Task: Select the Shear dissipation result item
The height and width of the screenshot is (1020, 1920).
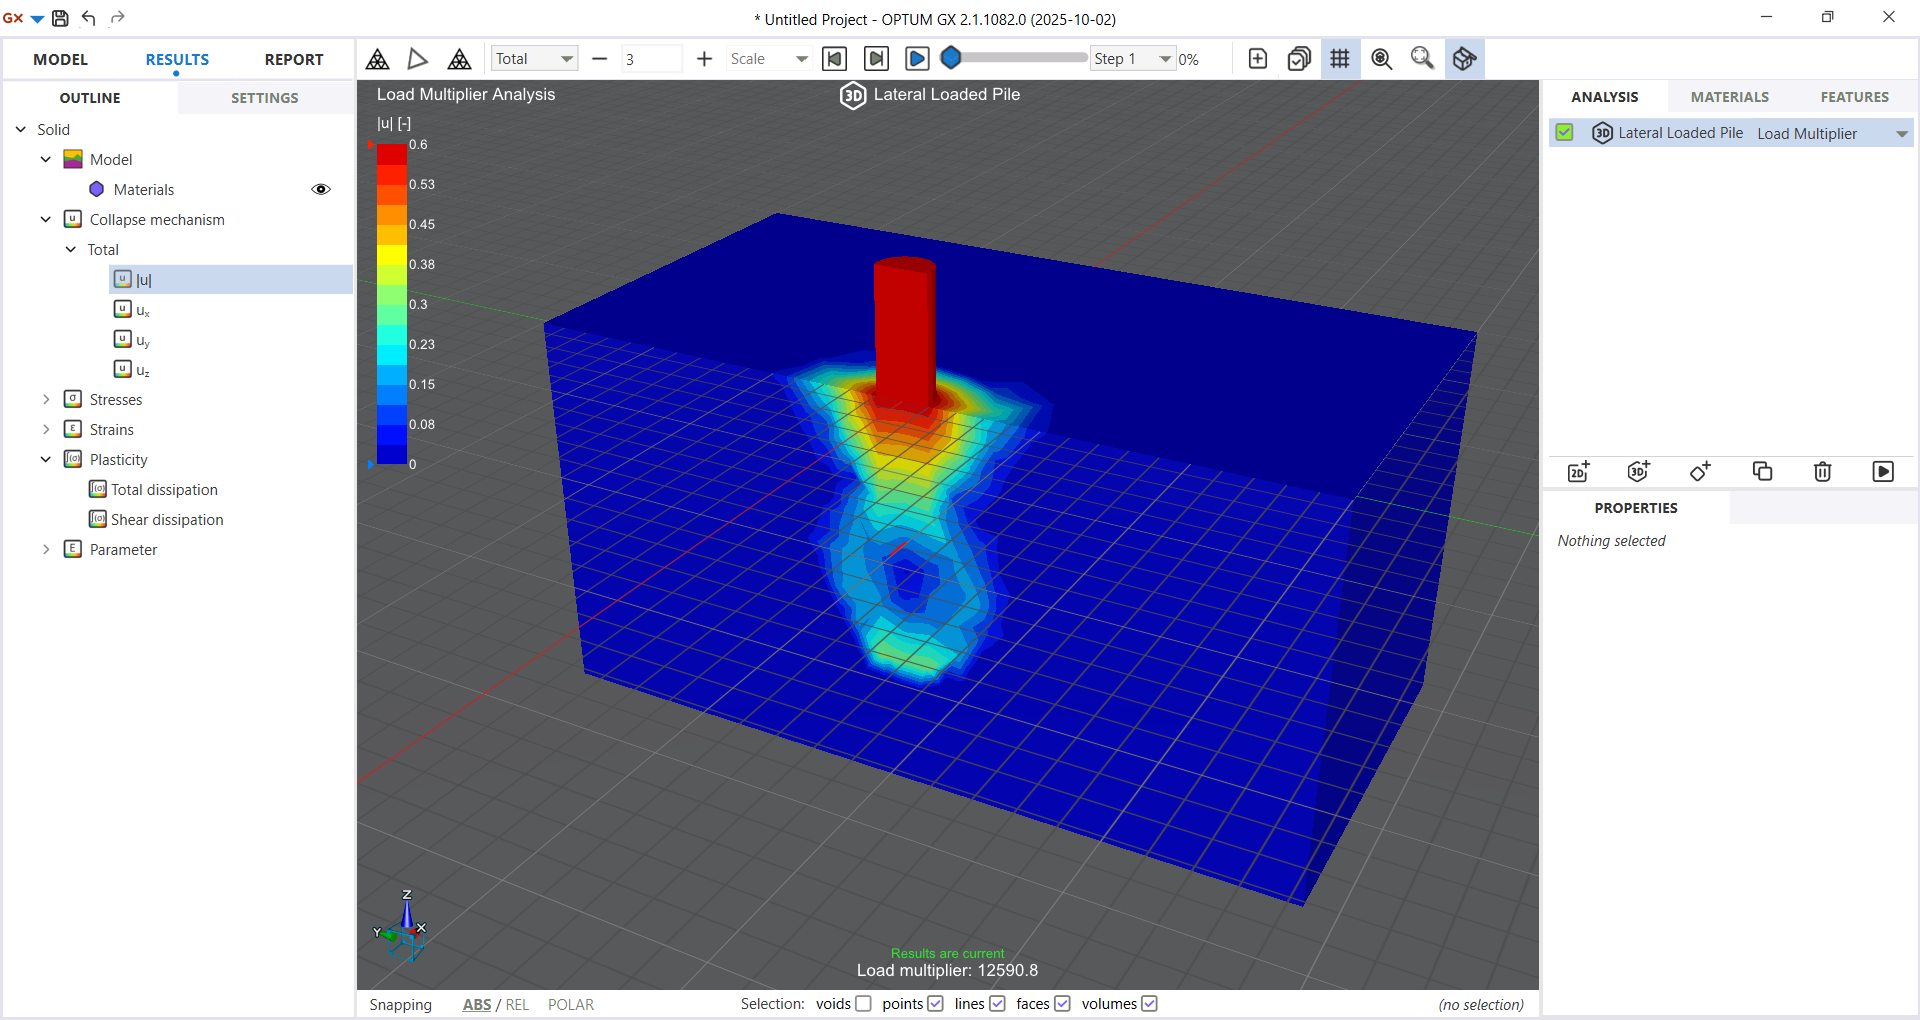Action: click(167, 519)
